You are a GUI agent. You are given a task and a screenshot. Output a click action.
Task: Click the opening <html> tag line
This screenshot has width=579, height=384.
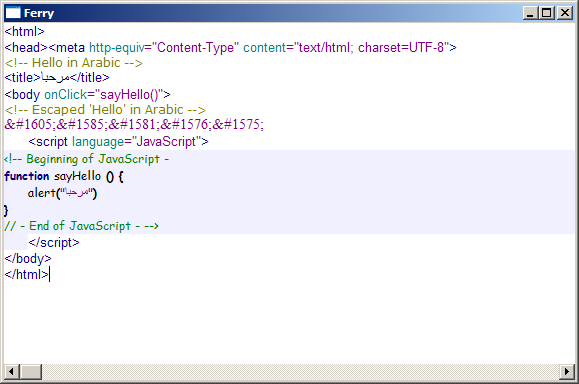coord(24,32)
